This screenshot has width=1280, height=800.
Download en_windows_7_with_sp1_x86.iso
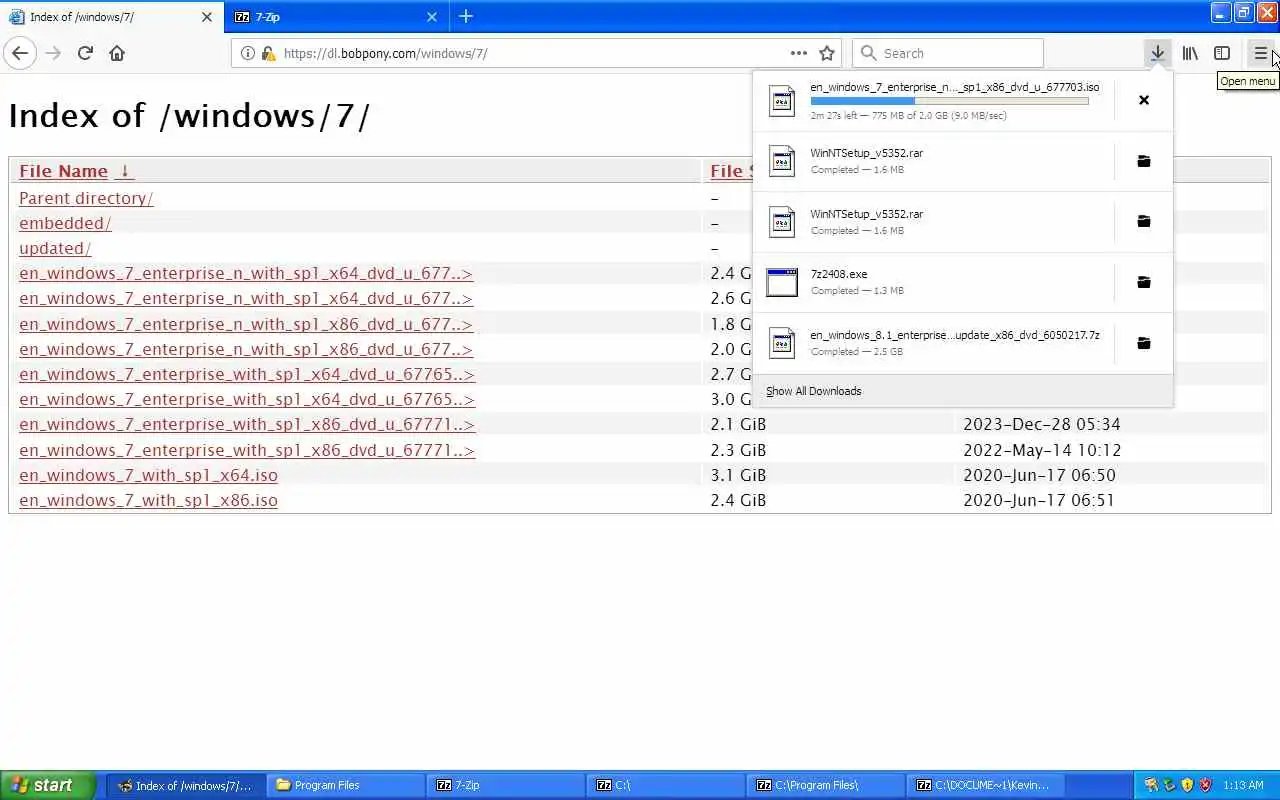[x=148, y=500]
